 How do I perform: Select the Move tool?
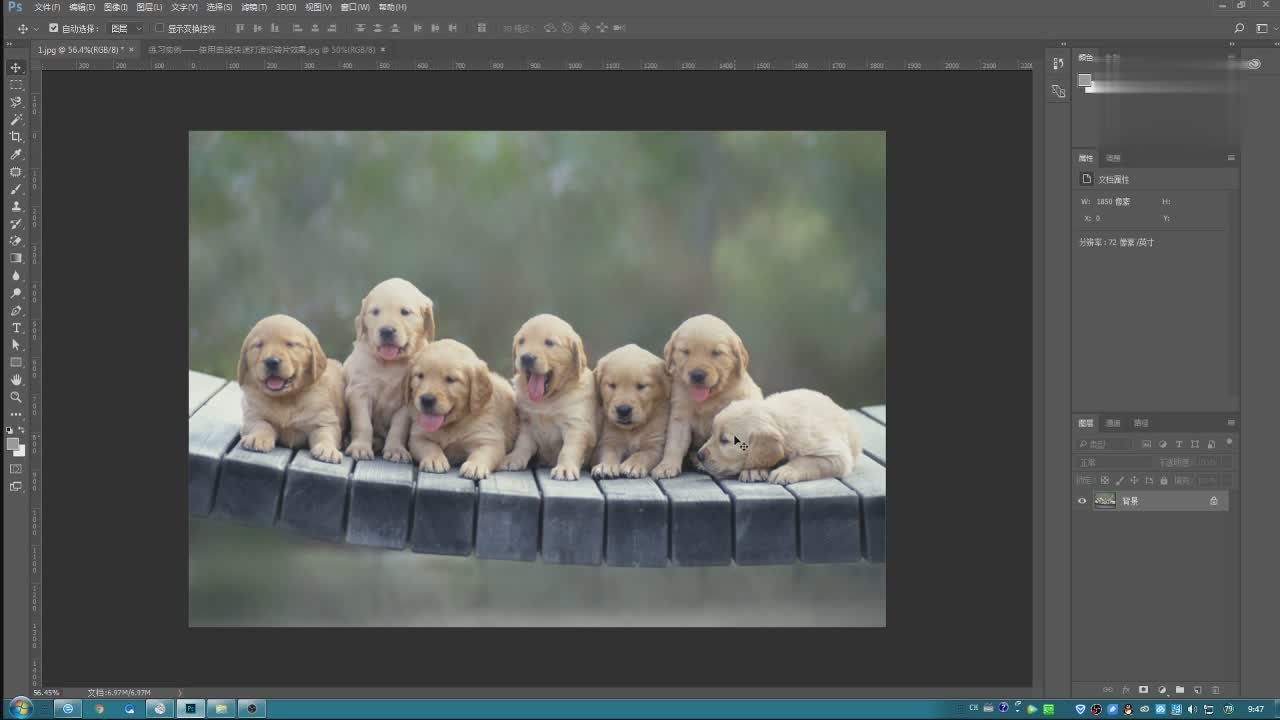coord(16,68)
